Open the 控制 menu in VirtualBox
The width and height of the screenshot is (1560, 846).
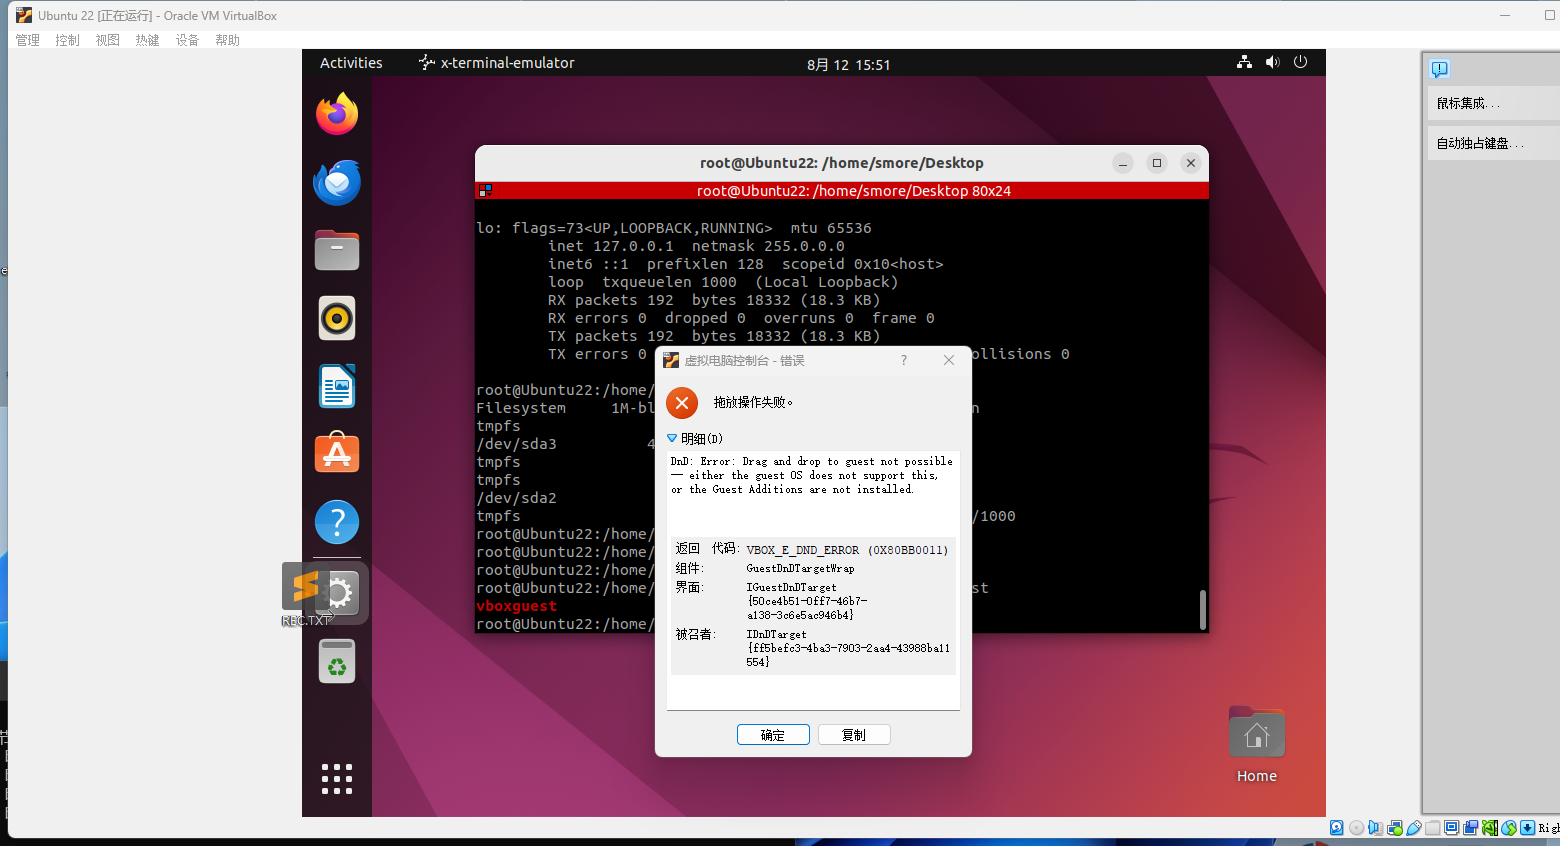pyautogui.click(x=67, y=40)
